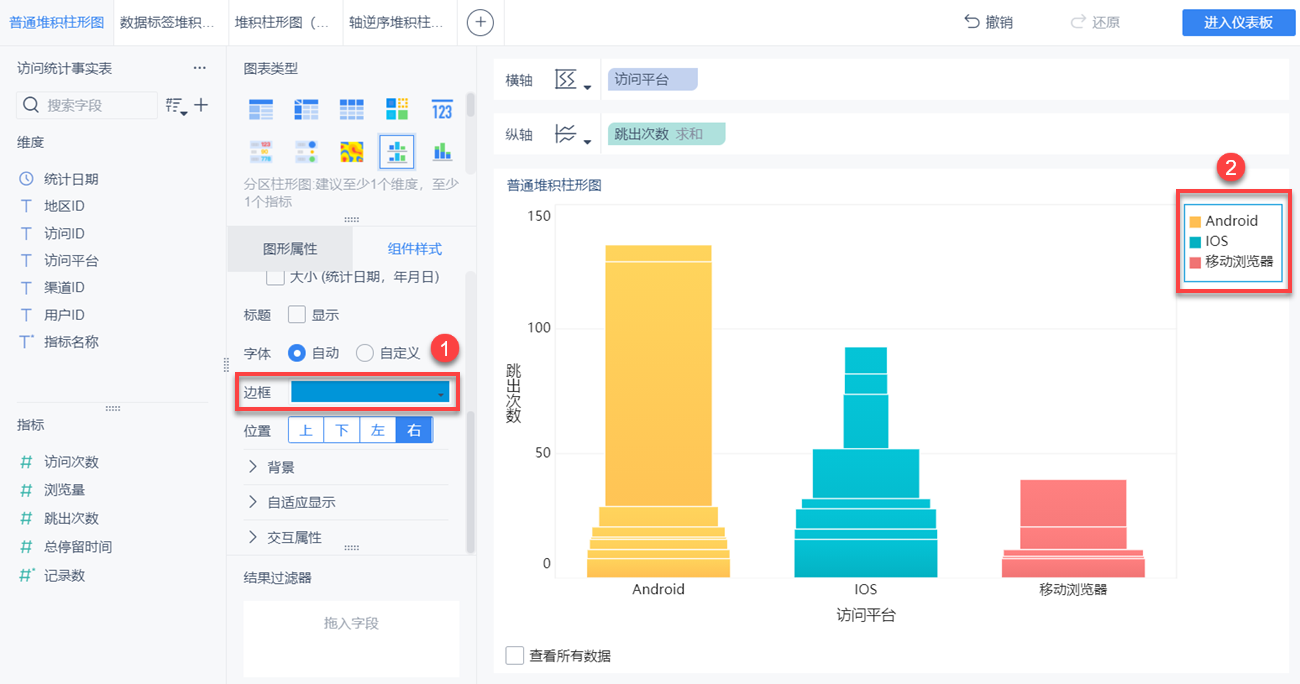The width and height of the screenshot is (1300, 684).
Task: Enable the 标题 显示 checkbox
Action: click(297, 314)
